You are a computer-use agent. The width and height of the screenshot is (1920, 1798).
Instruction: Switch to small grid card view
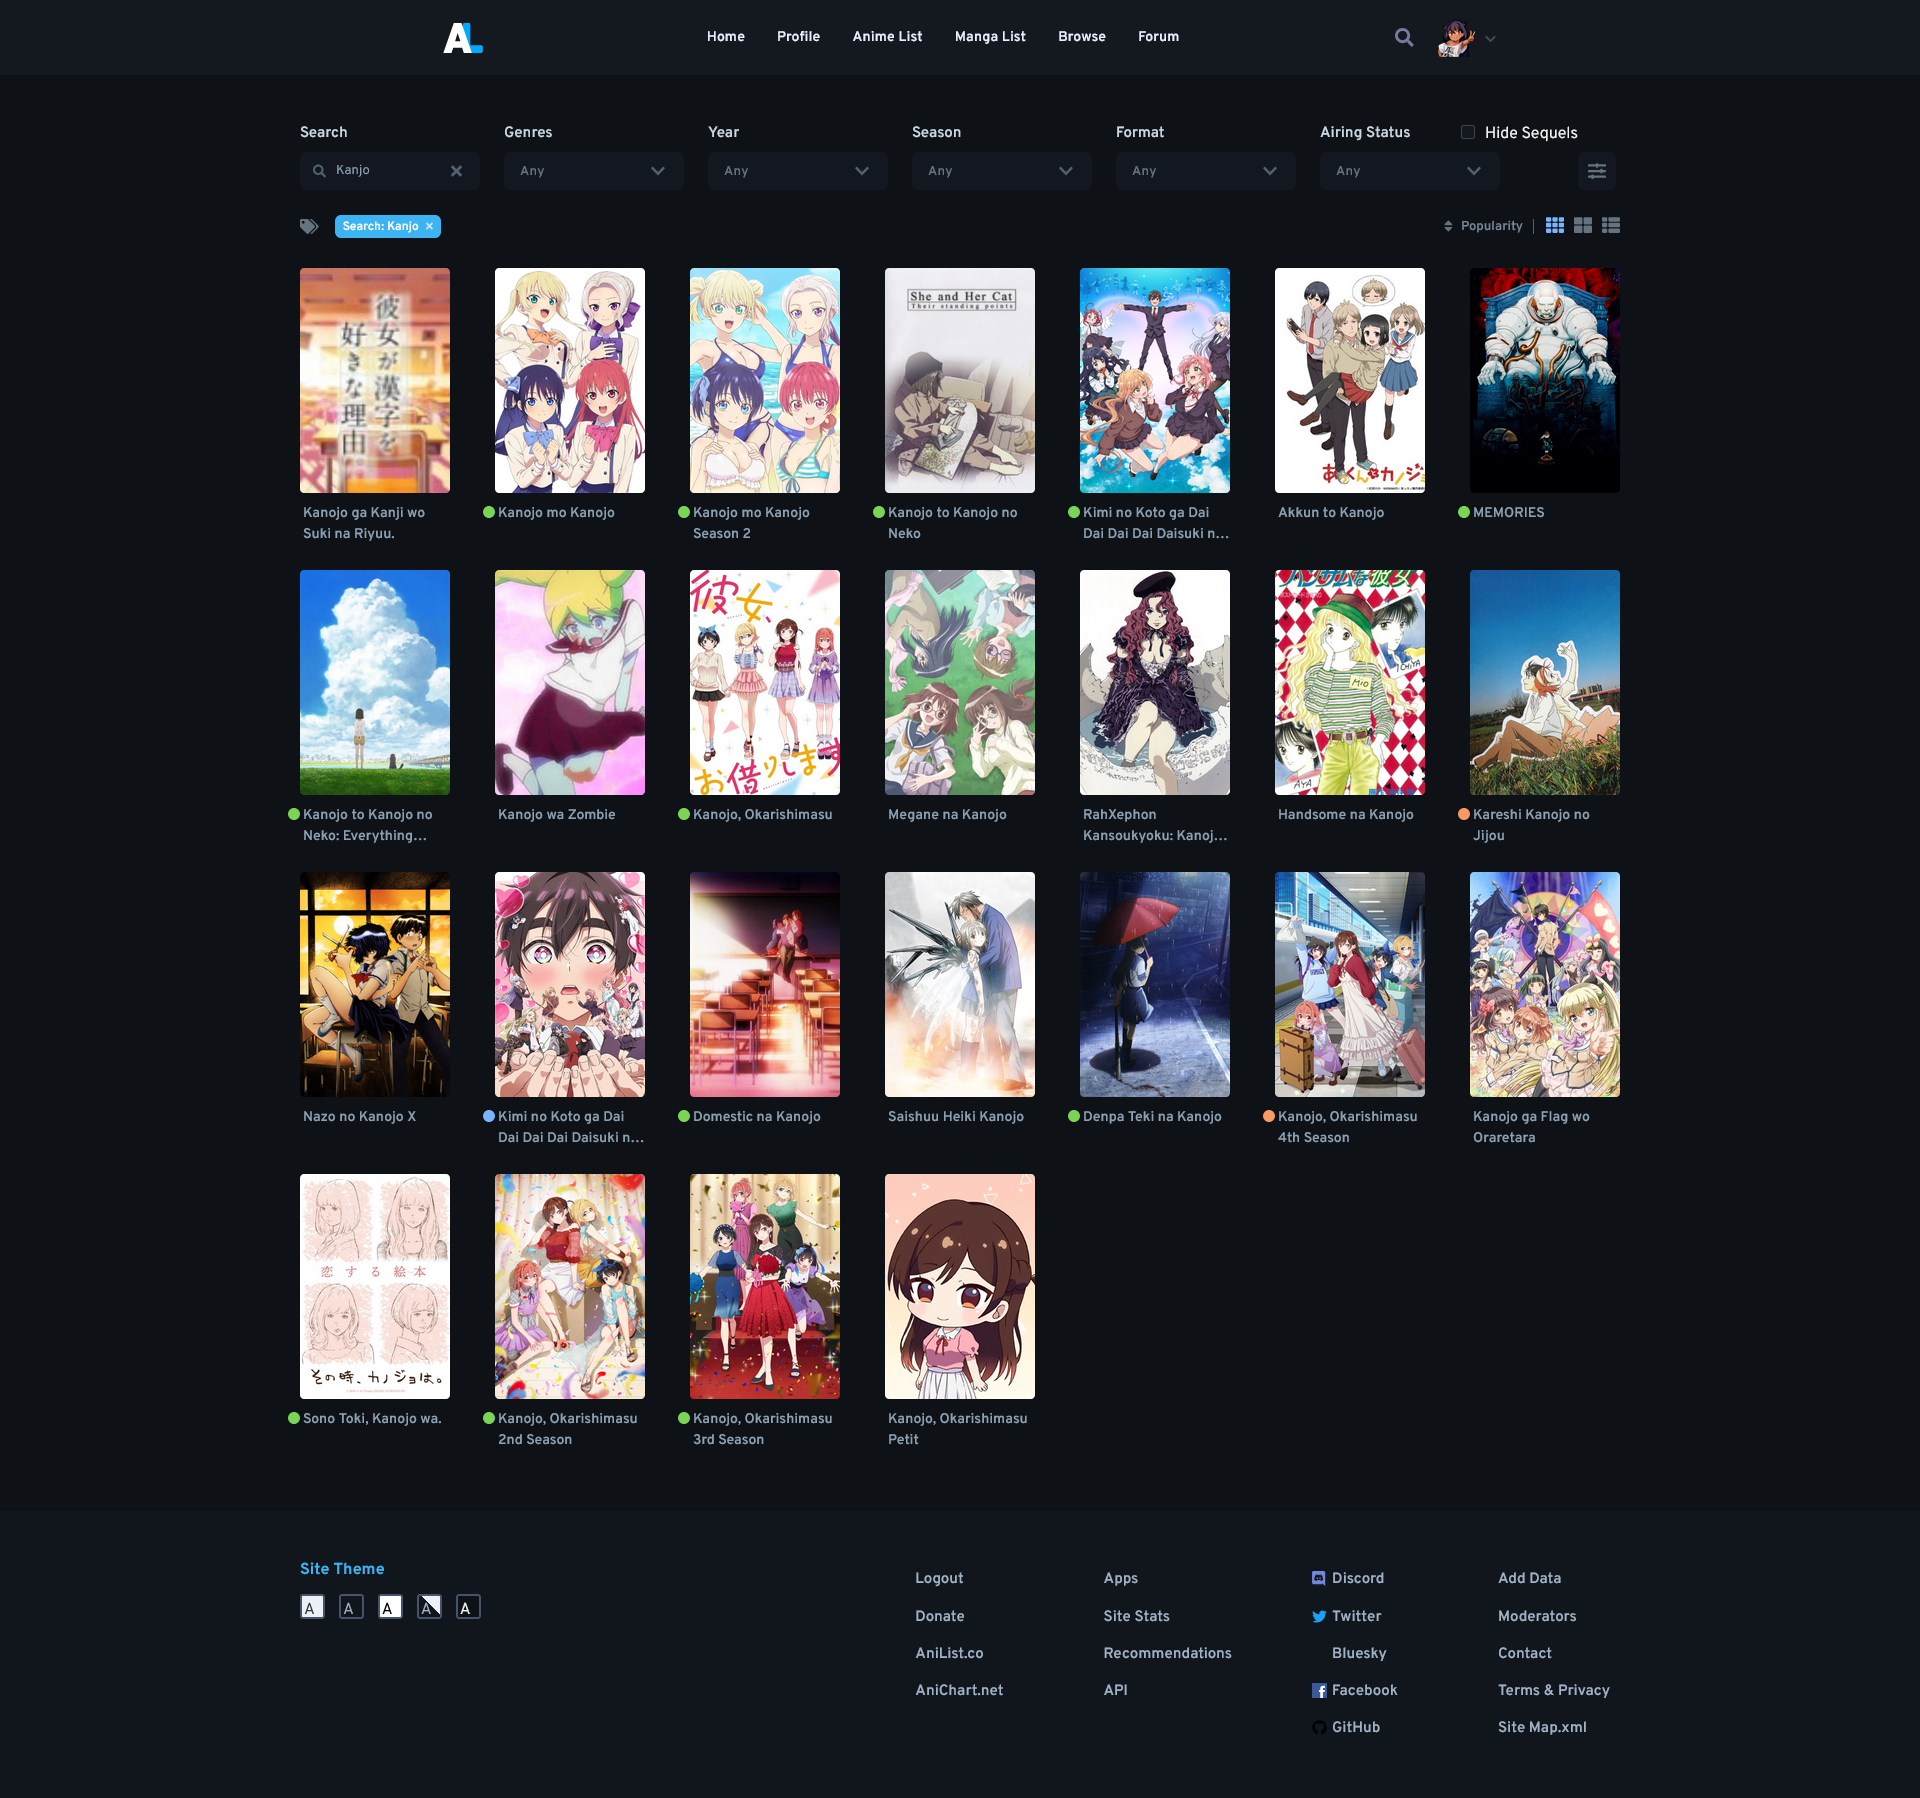(x=1554, y=226)
